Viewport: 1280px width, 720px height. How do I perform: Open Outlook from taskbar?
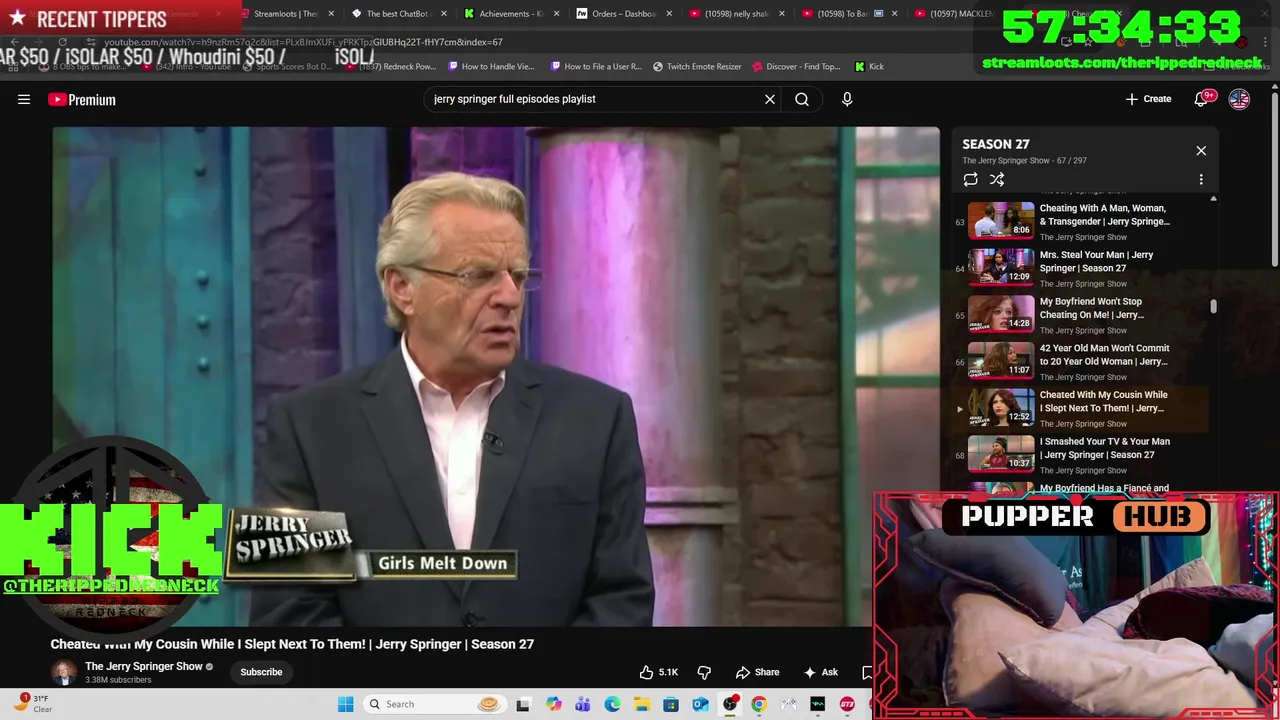point(700,704)
